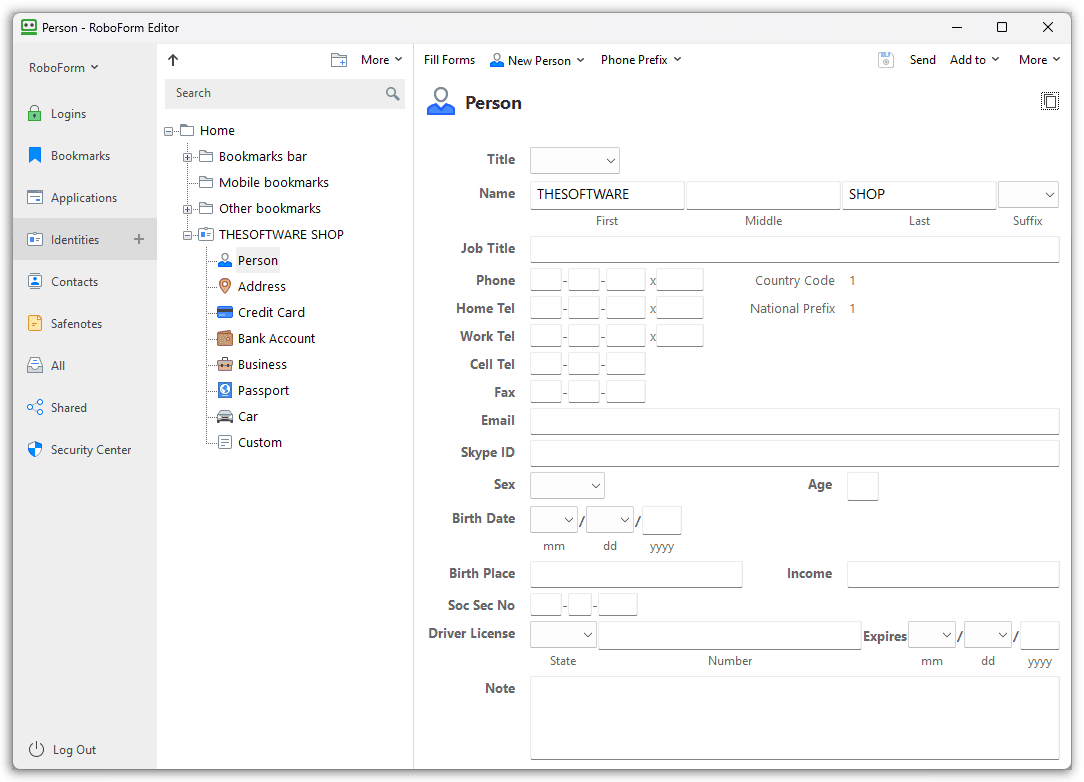Click the Note text area
Image resolution: width=1084 pixels, height=782 pixels.
coord(794,718)
